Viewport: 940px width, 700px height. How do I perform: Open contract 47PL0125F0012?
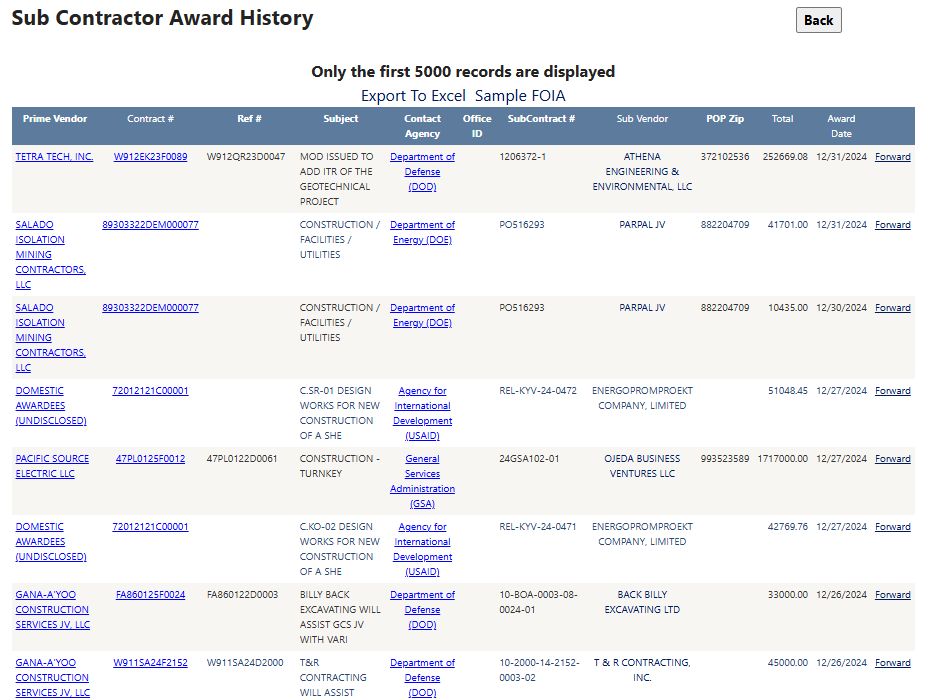(150, 458)
